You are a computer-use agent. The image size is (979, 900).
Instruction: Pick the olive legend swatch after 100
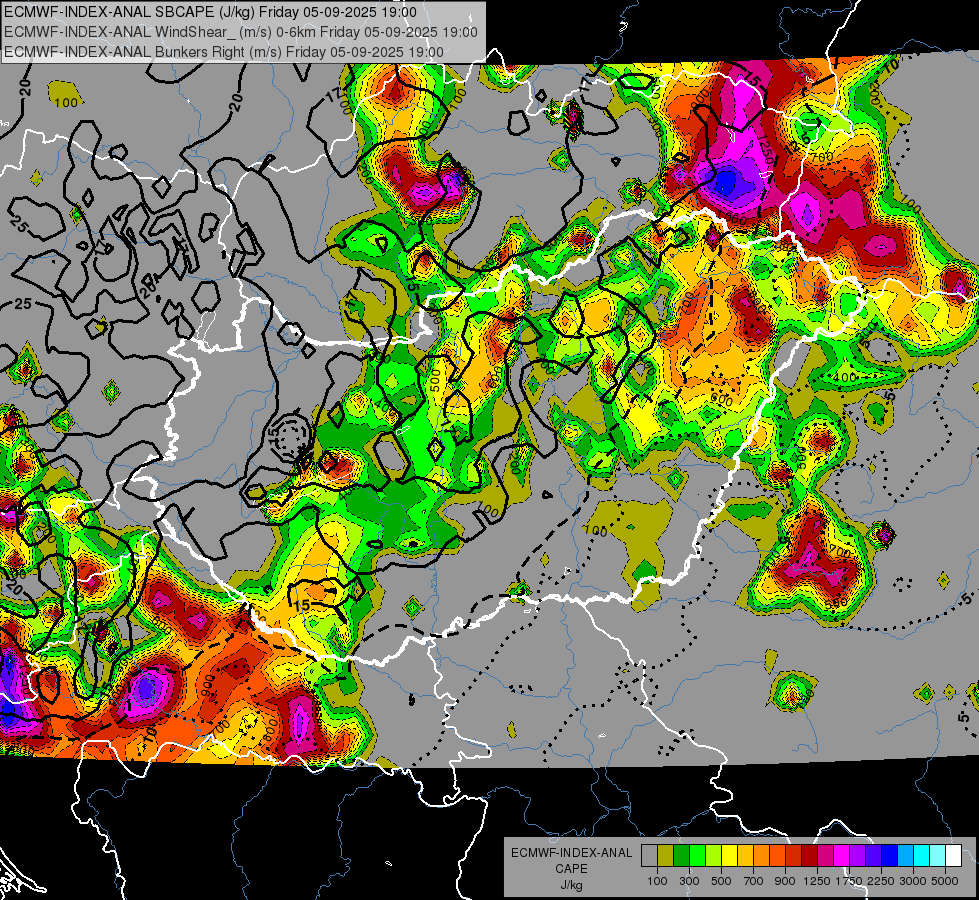pyautogui.click(x=665, y=856)
